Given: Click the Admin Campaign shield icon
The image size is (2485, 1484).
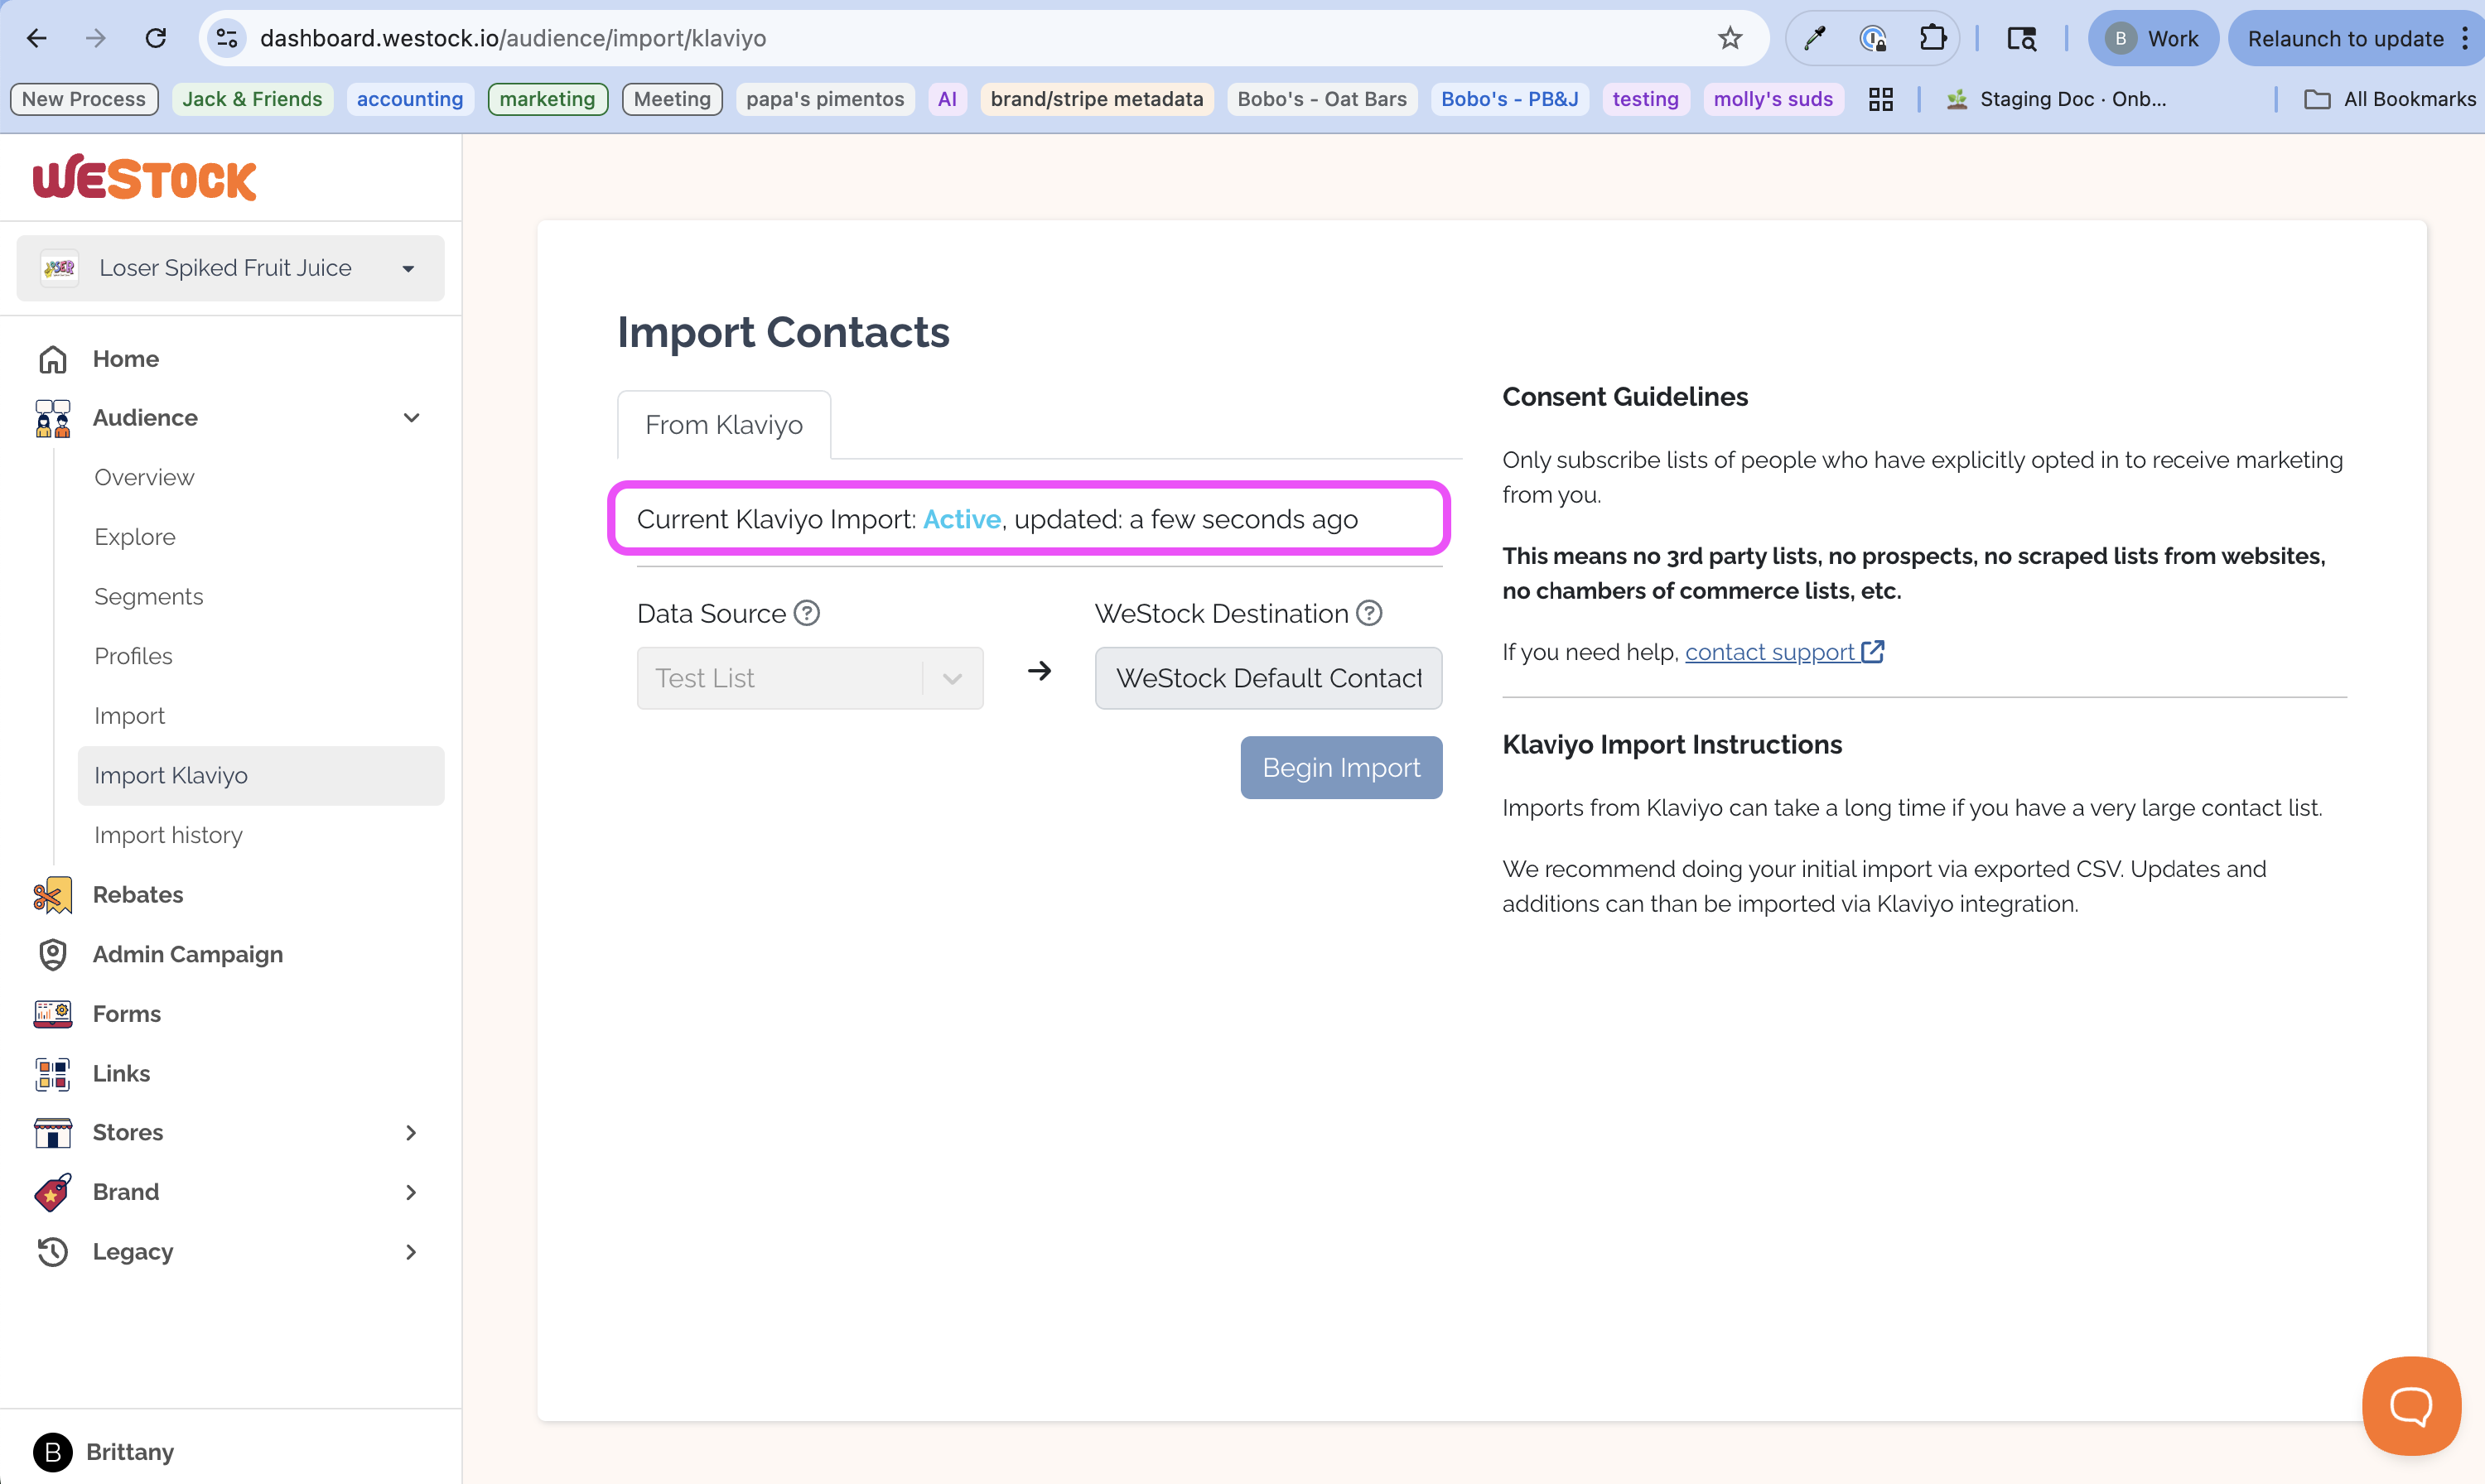Looking at the screenshot, I should (x=52, y=954).
